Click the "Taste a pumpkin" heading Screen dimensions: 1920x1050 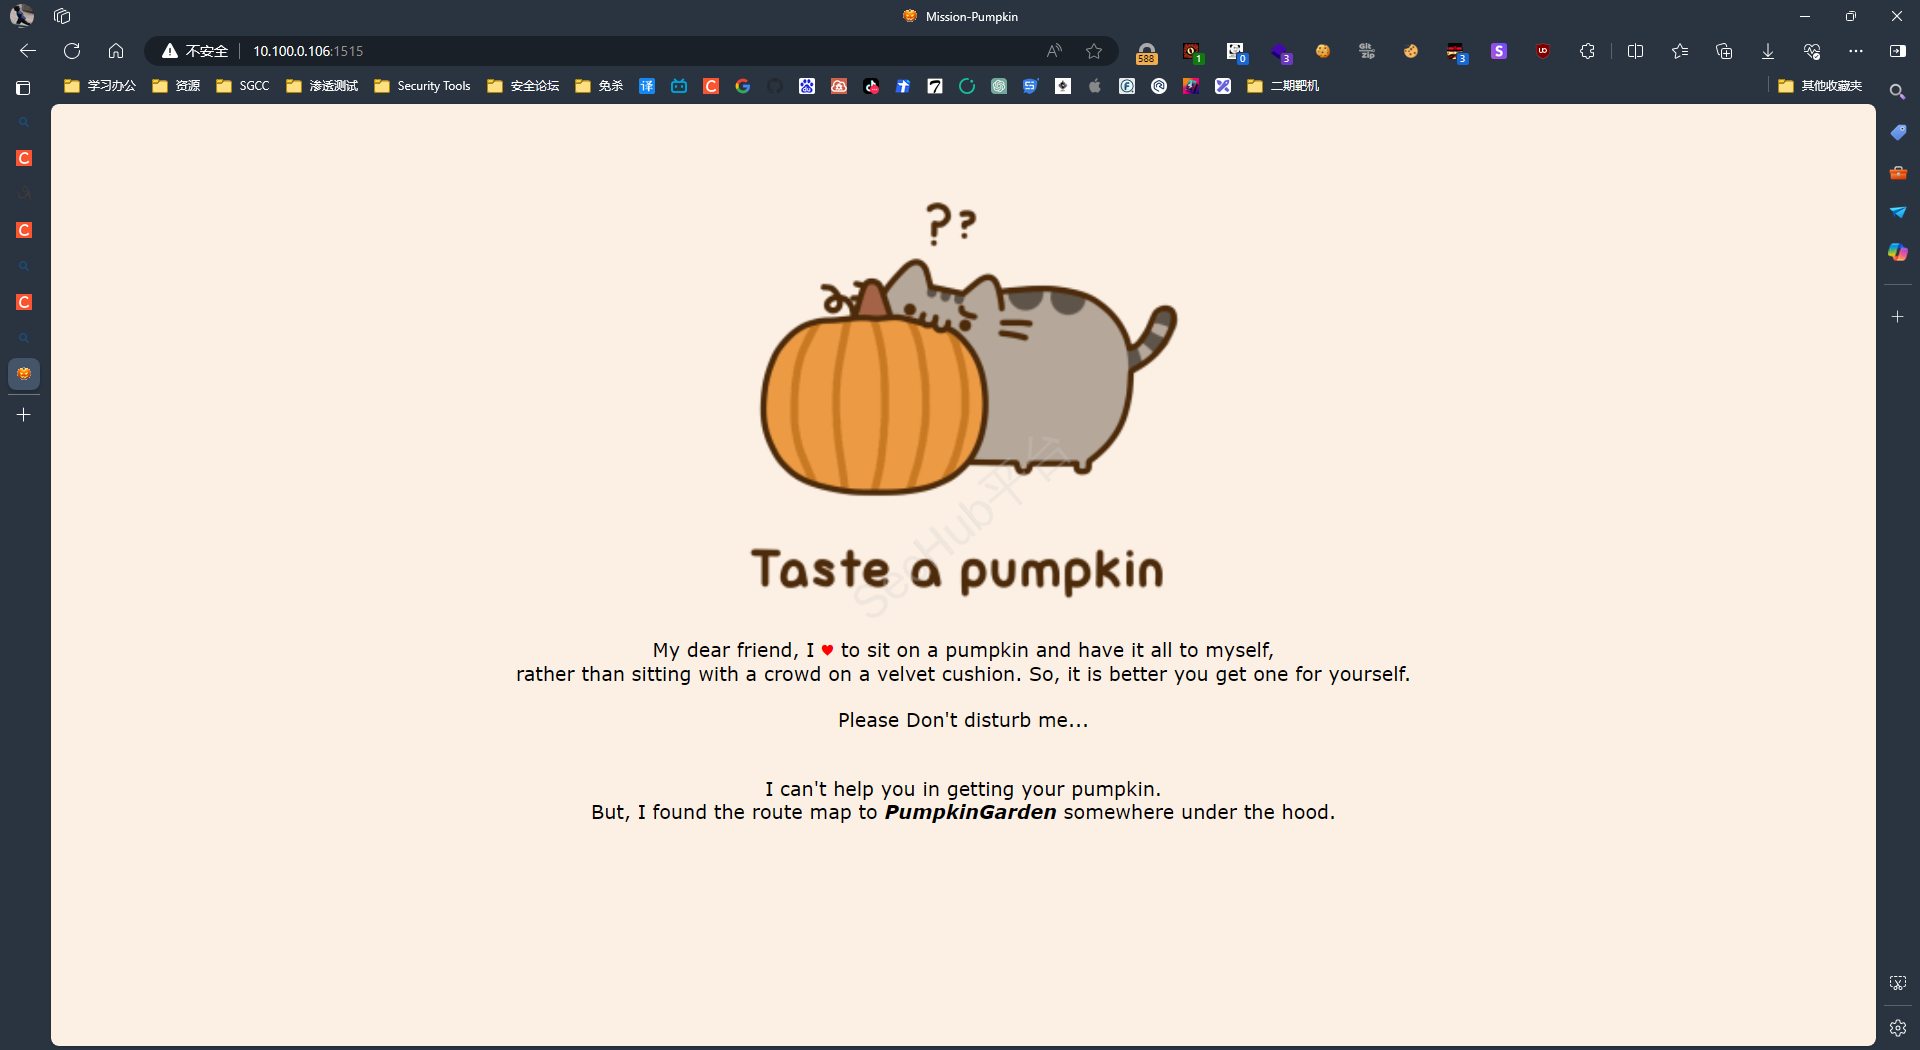click(x=957, y=571)
